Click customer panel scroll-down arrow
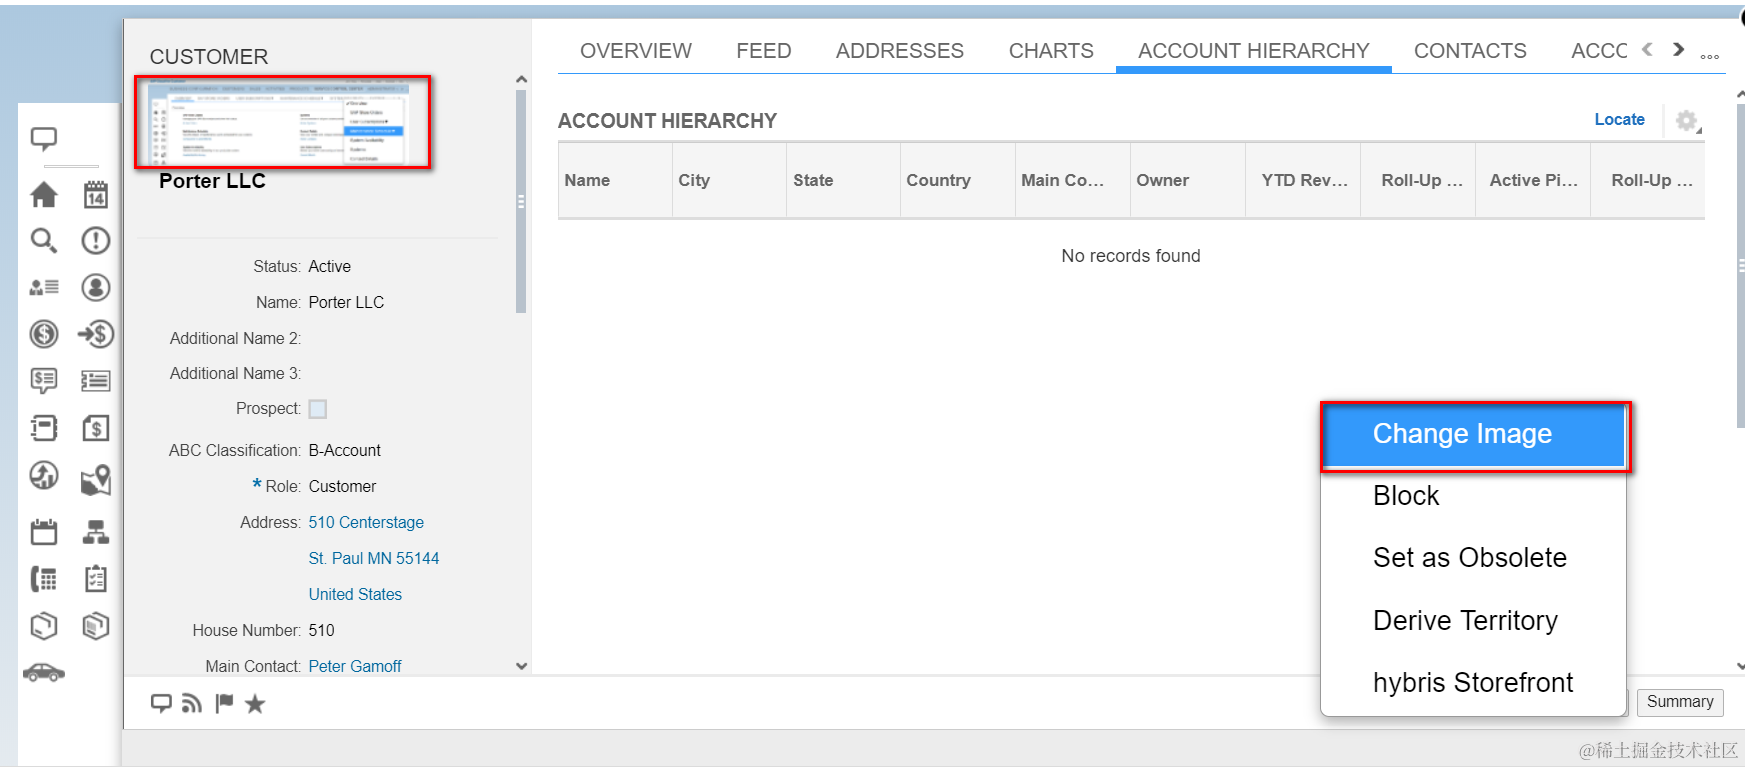 pos(521,666)
